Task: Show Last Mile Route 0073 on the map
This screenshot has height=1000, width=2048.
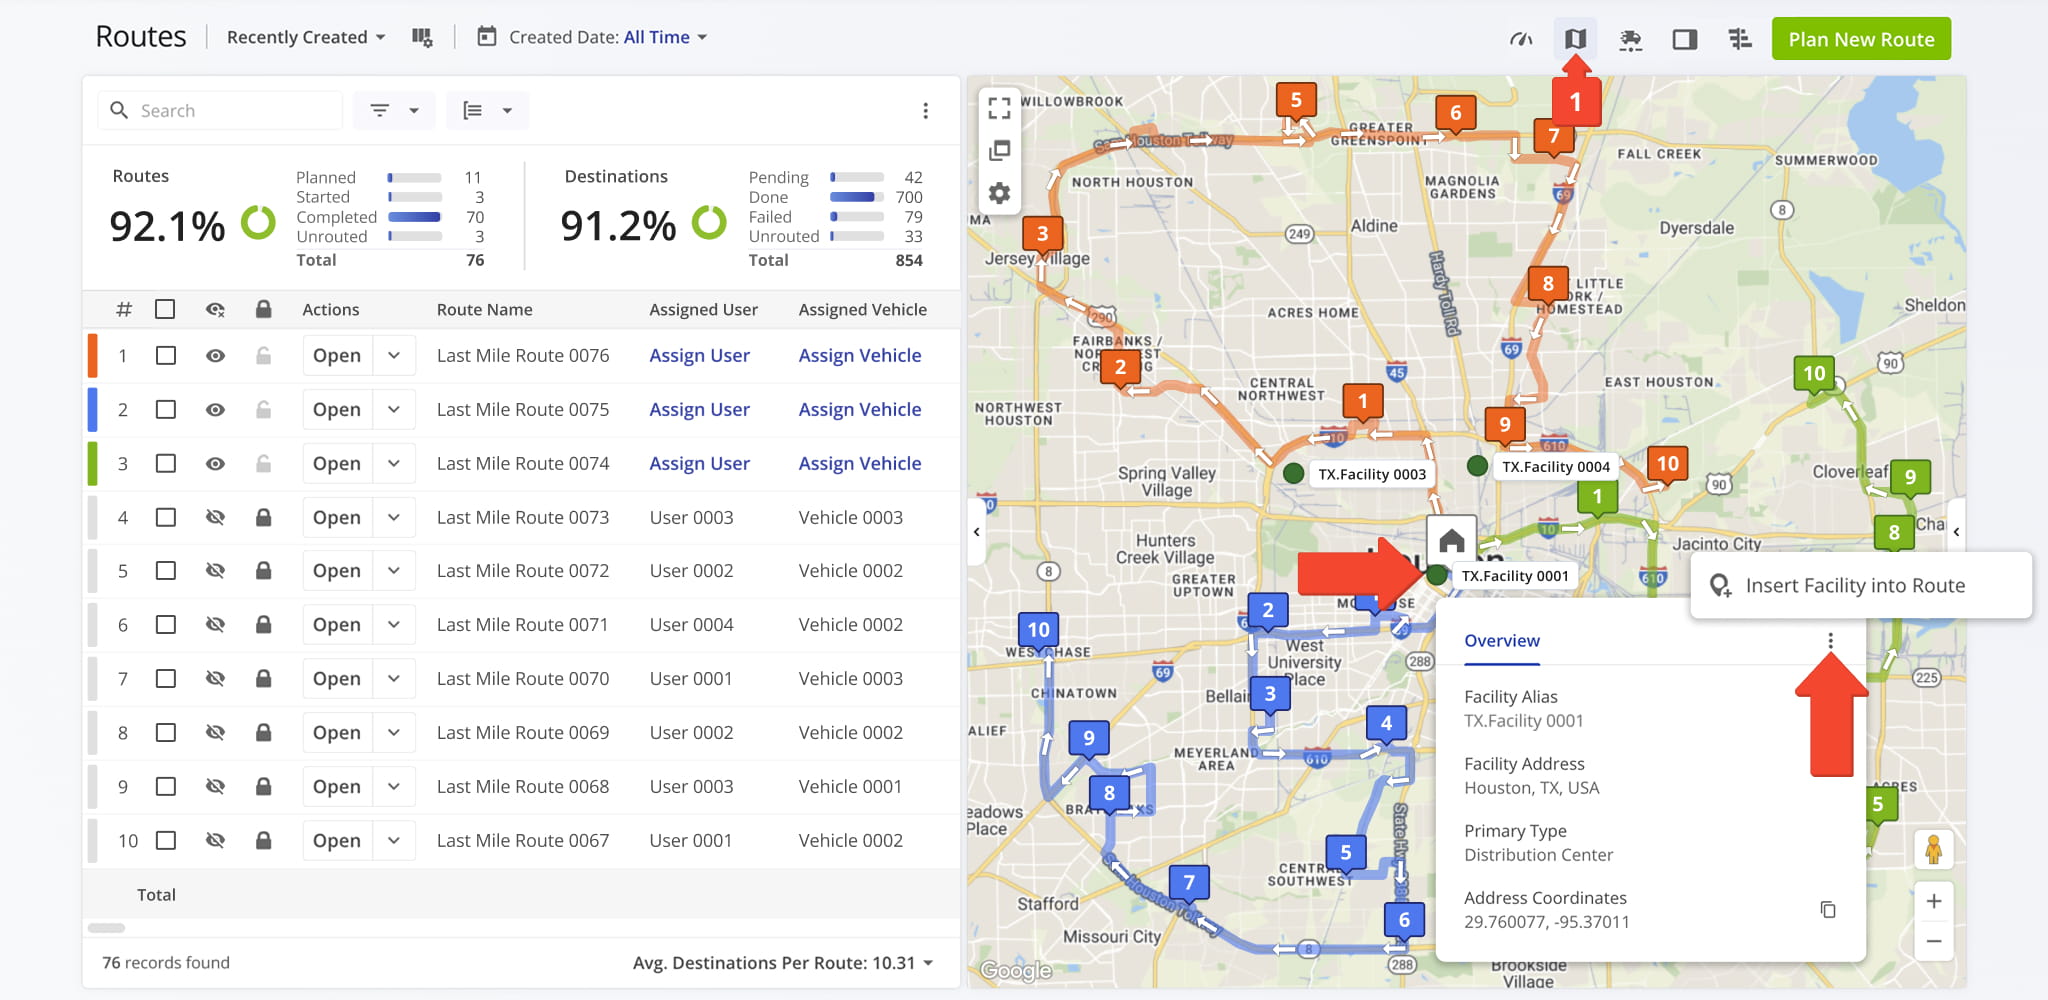Action: click(x=215, y=517)
